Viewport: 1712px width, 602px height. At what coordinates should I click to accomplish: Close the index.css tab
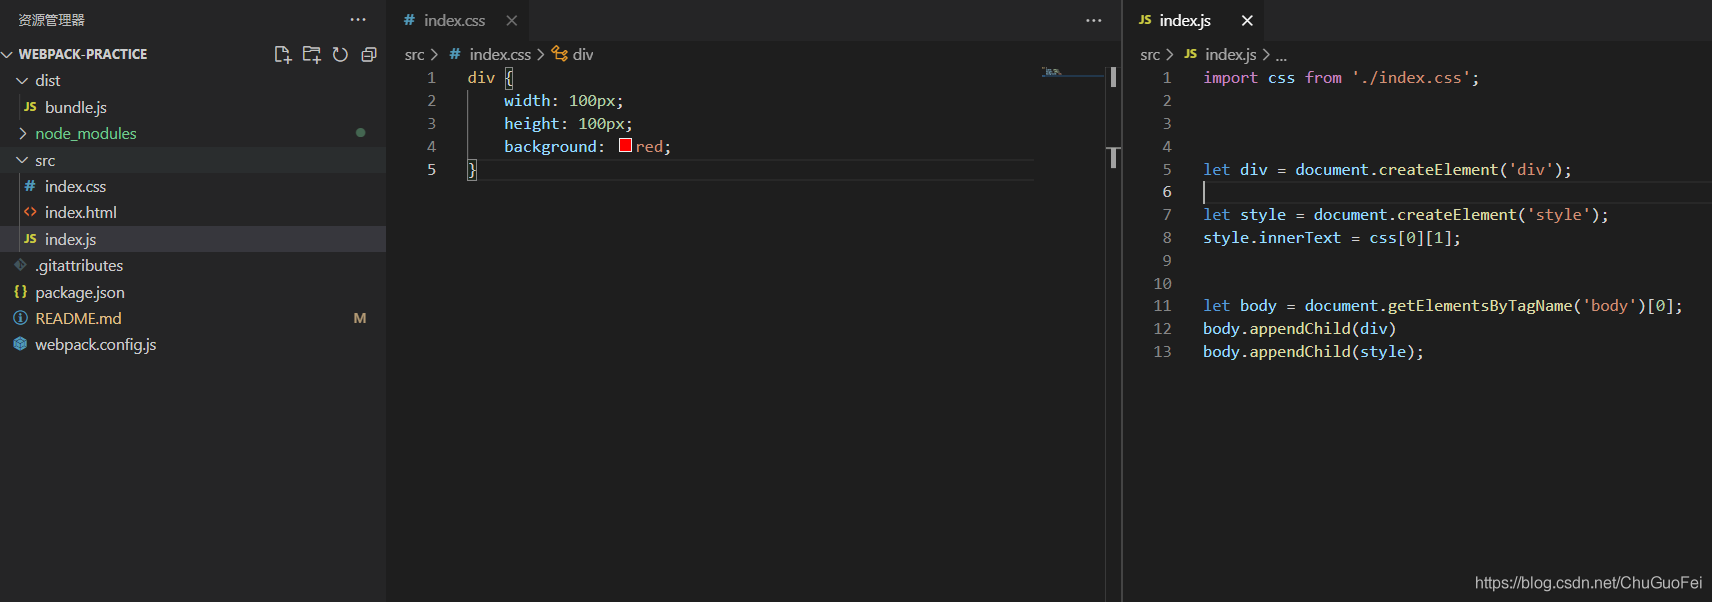512,20
